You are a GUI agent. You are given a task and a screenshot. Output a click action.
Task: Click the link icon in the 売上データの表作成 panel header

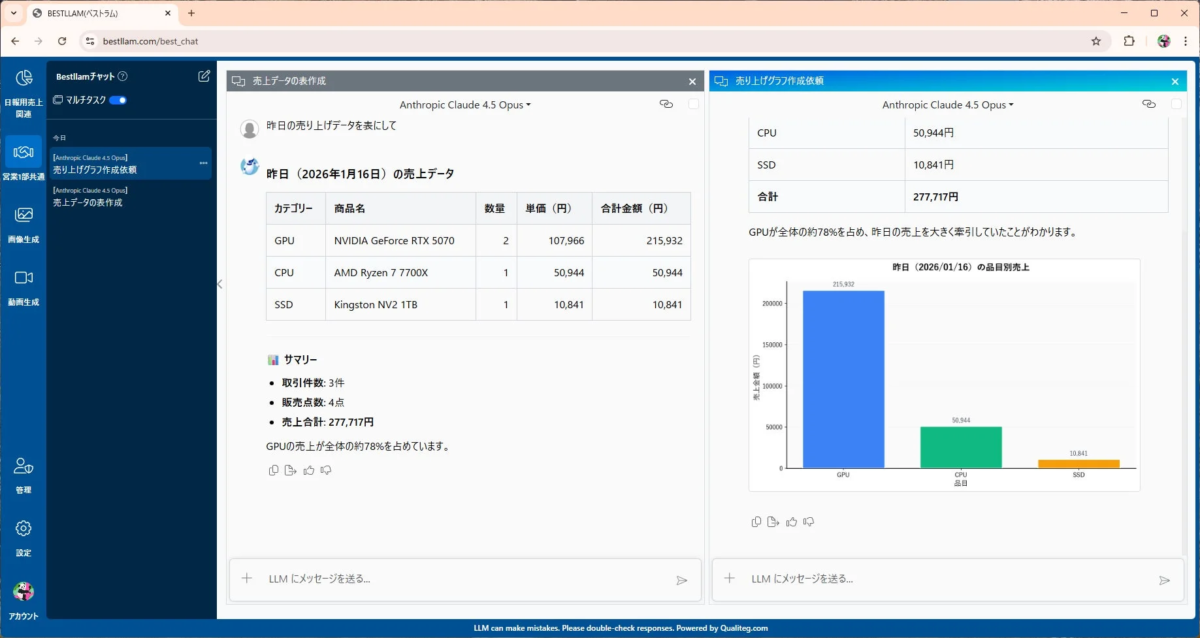pyautogui.click(x=666, y=104)
